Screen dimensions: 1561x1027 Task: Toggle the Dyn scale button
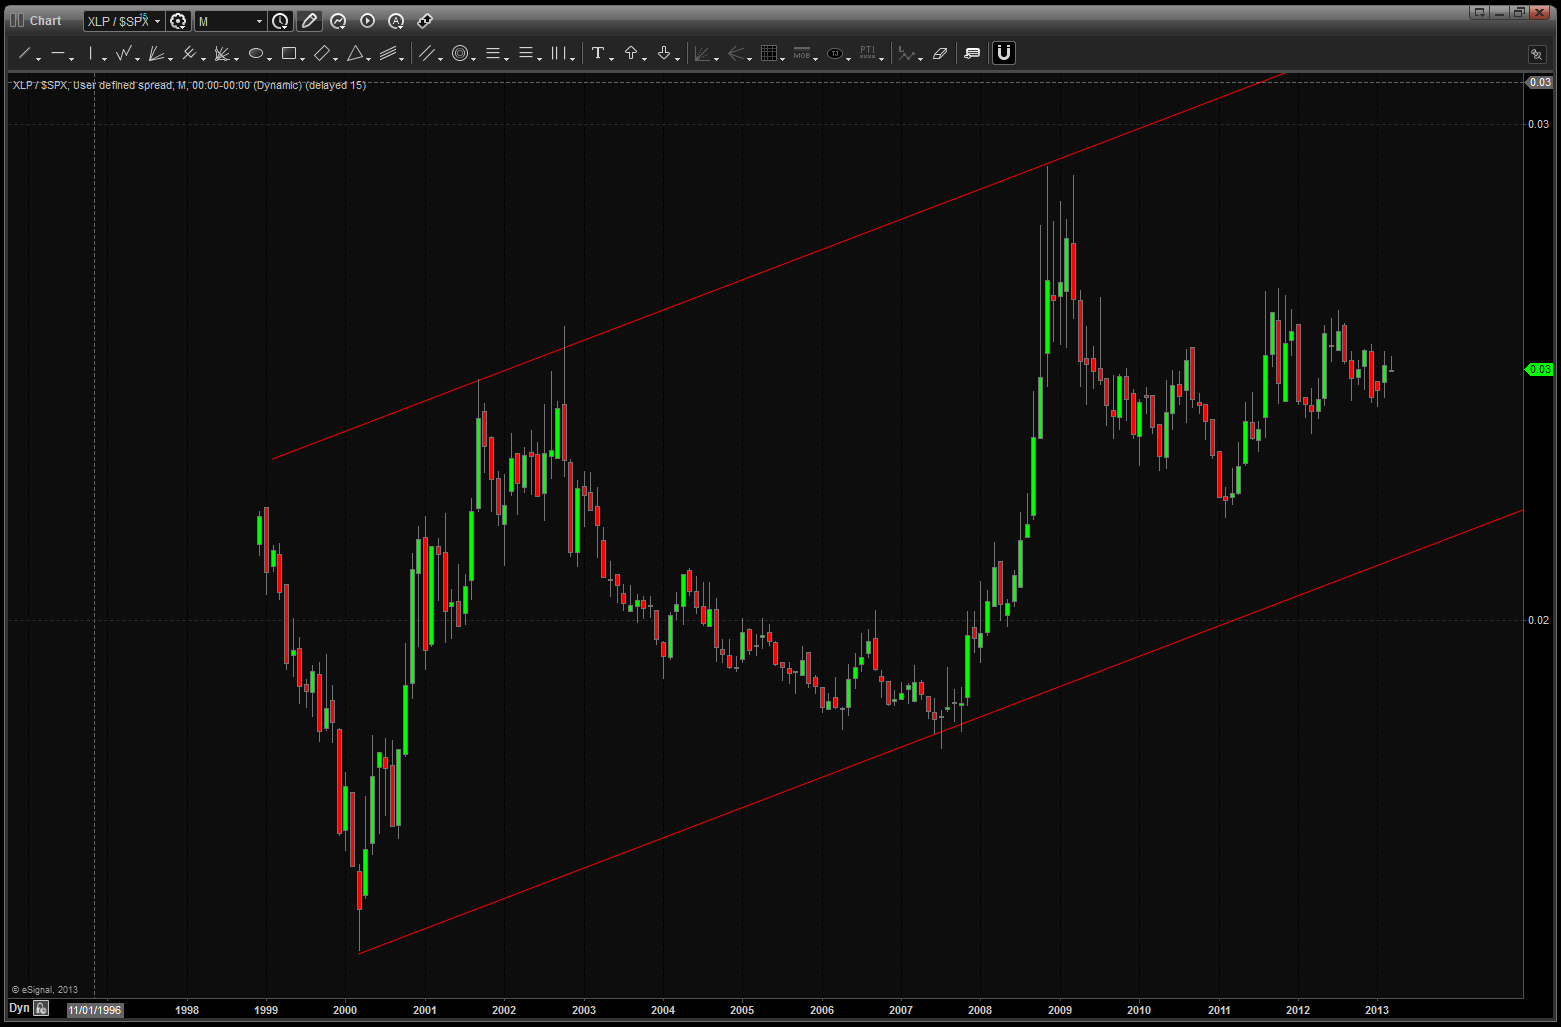pos(19,1008)
